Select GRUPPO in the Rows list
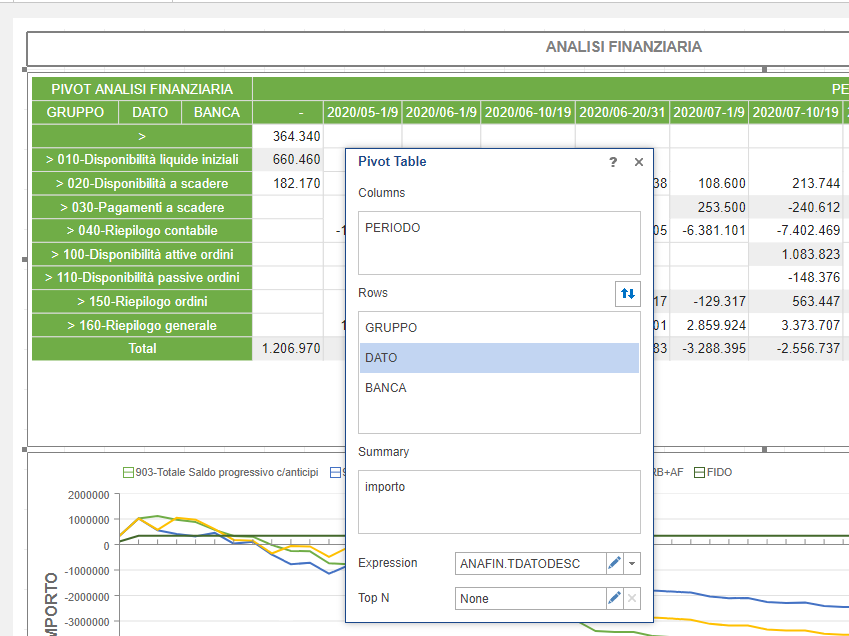849x636 pixels. tap(391, 328)
